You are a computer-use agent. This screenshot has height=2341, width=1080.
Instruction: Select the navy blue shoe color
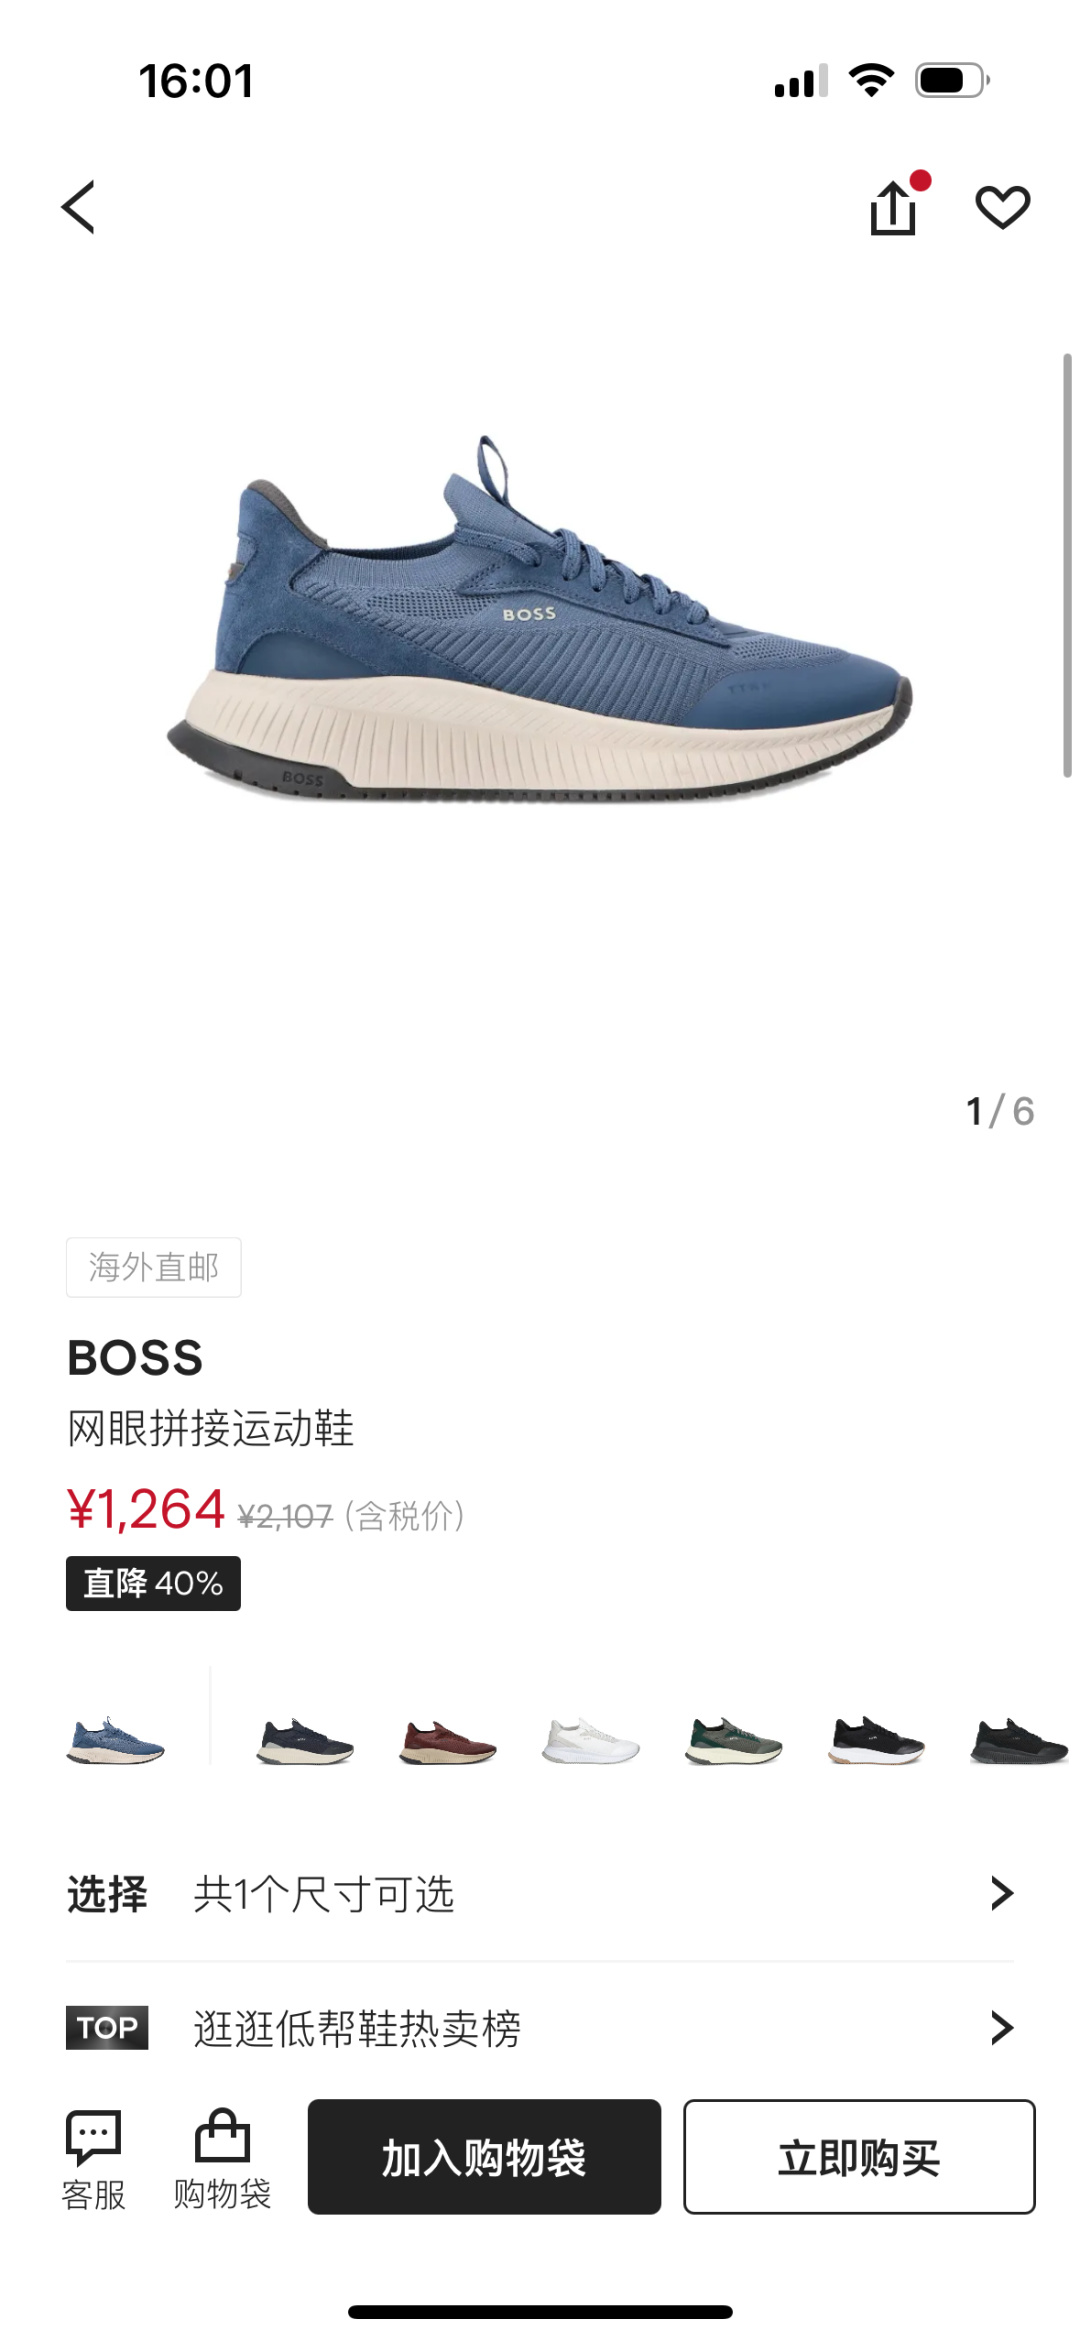pyautogui.click(x=305, y=1741)
